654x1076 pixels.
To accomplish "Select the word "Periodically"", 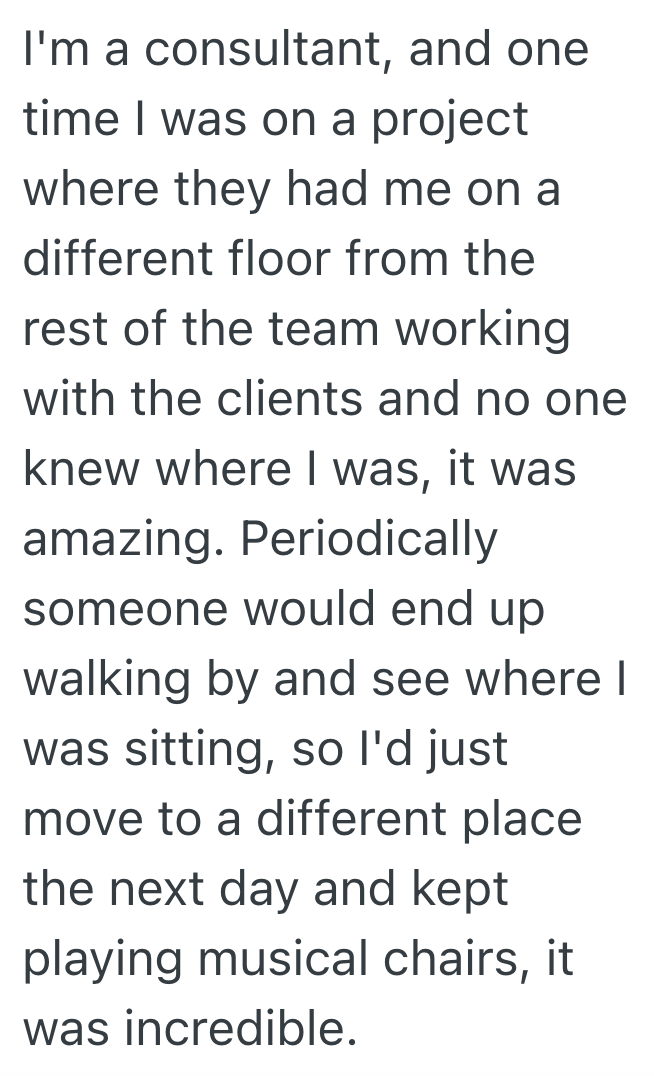I will point(369,540).
